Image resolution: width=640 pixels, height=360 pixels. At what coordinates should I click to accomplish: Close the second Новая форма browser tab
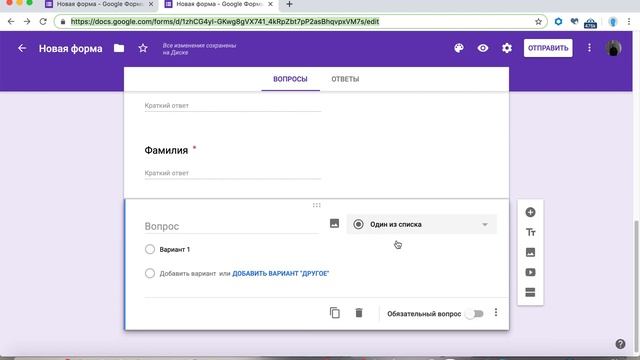270,4
